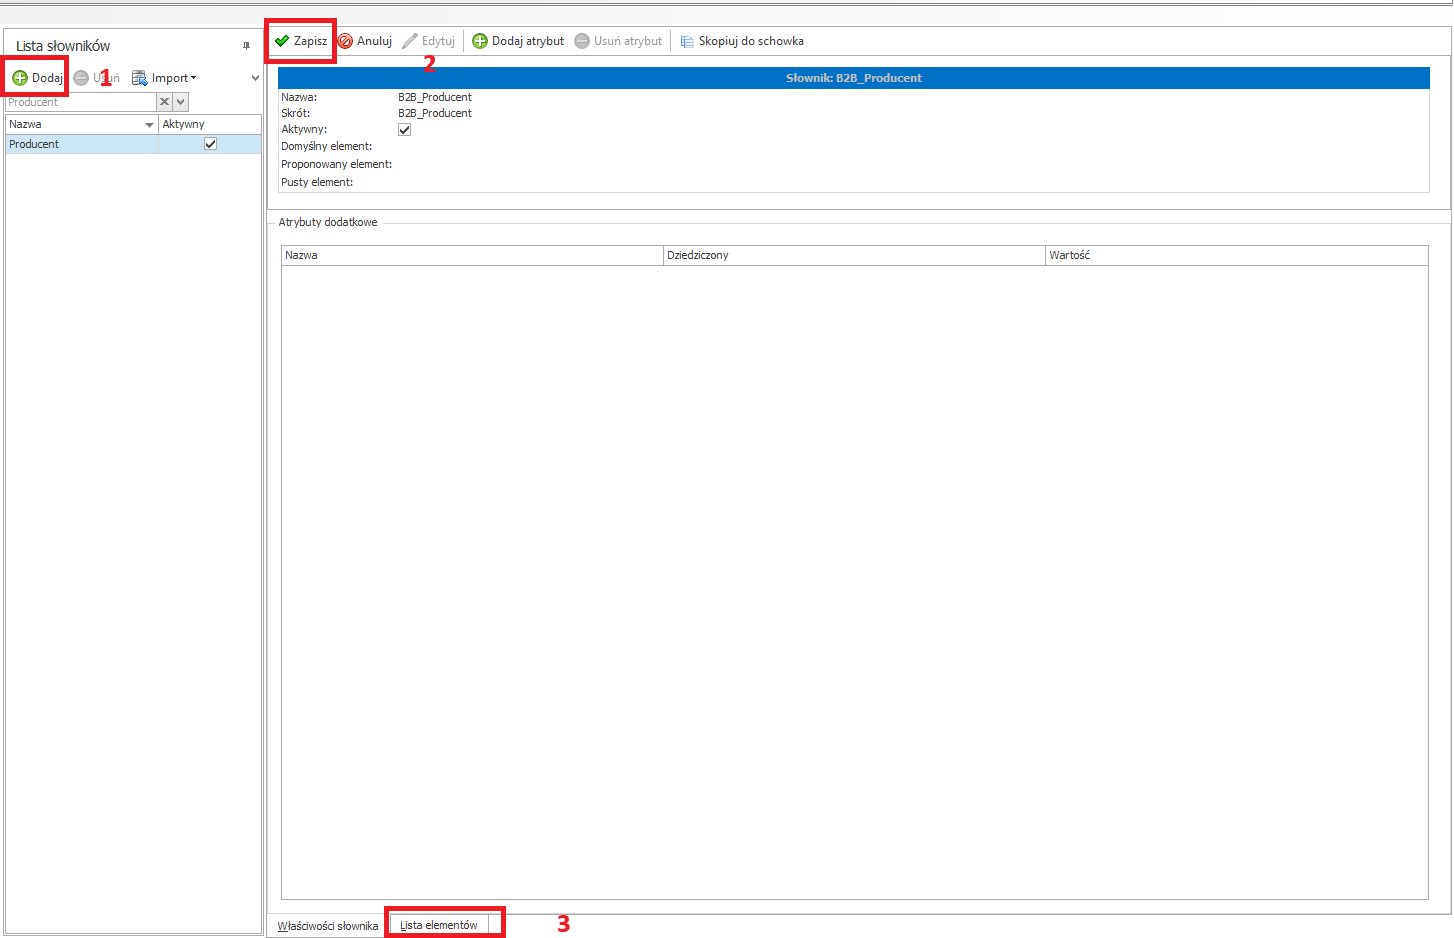Cancel changes with the Anuluj icon
Viewport: 1454px width, 938px height.
345,41
